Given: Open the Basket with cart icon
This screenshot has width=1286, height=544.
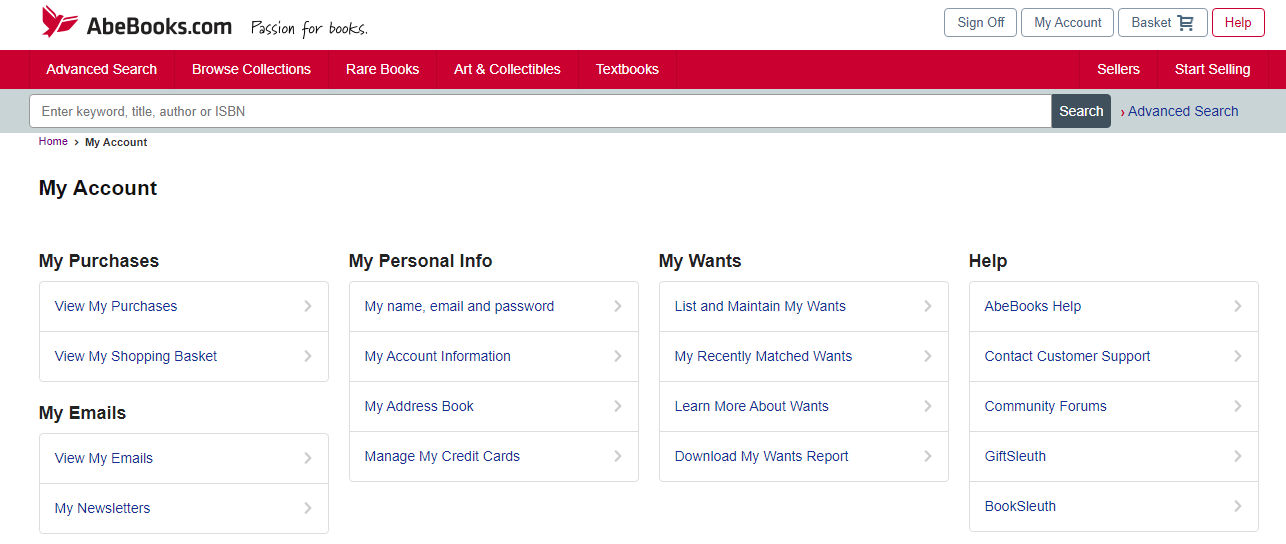Looking at the screenshot, I should [x=1162, y=23].
